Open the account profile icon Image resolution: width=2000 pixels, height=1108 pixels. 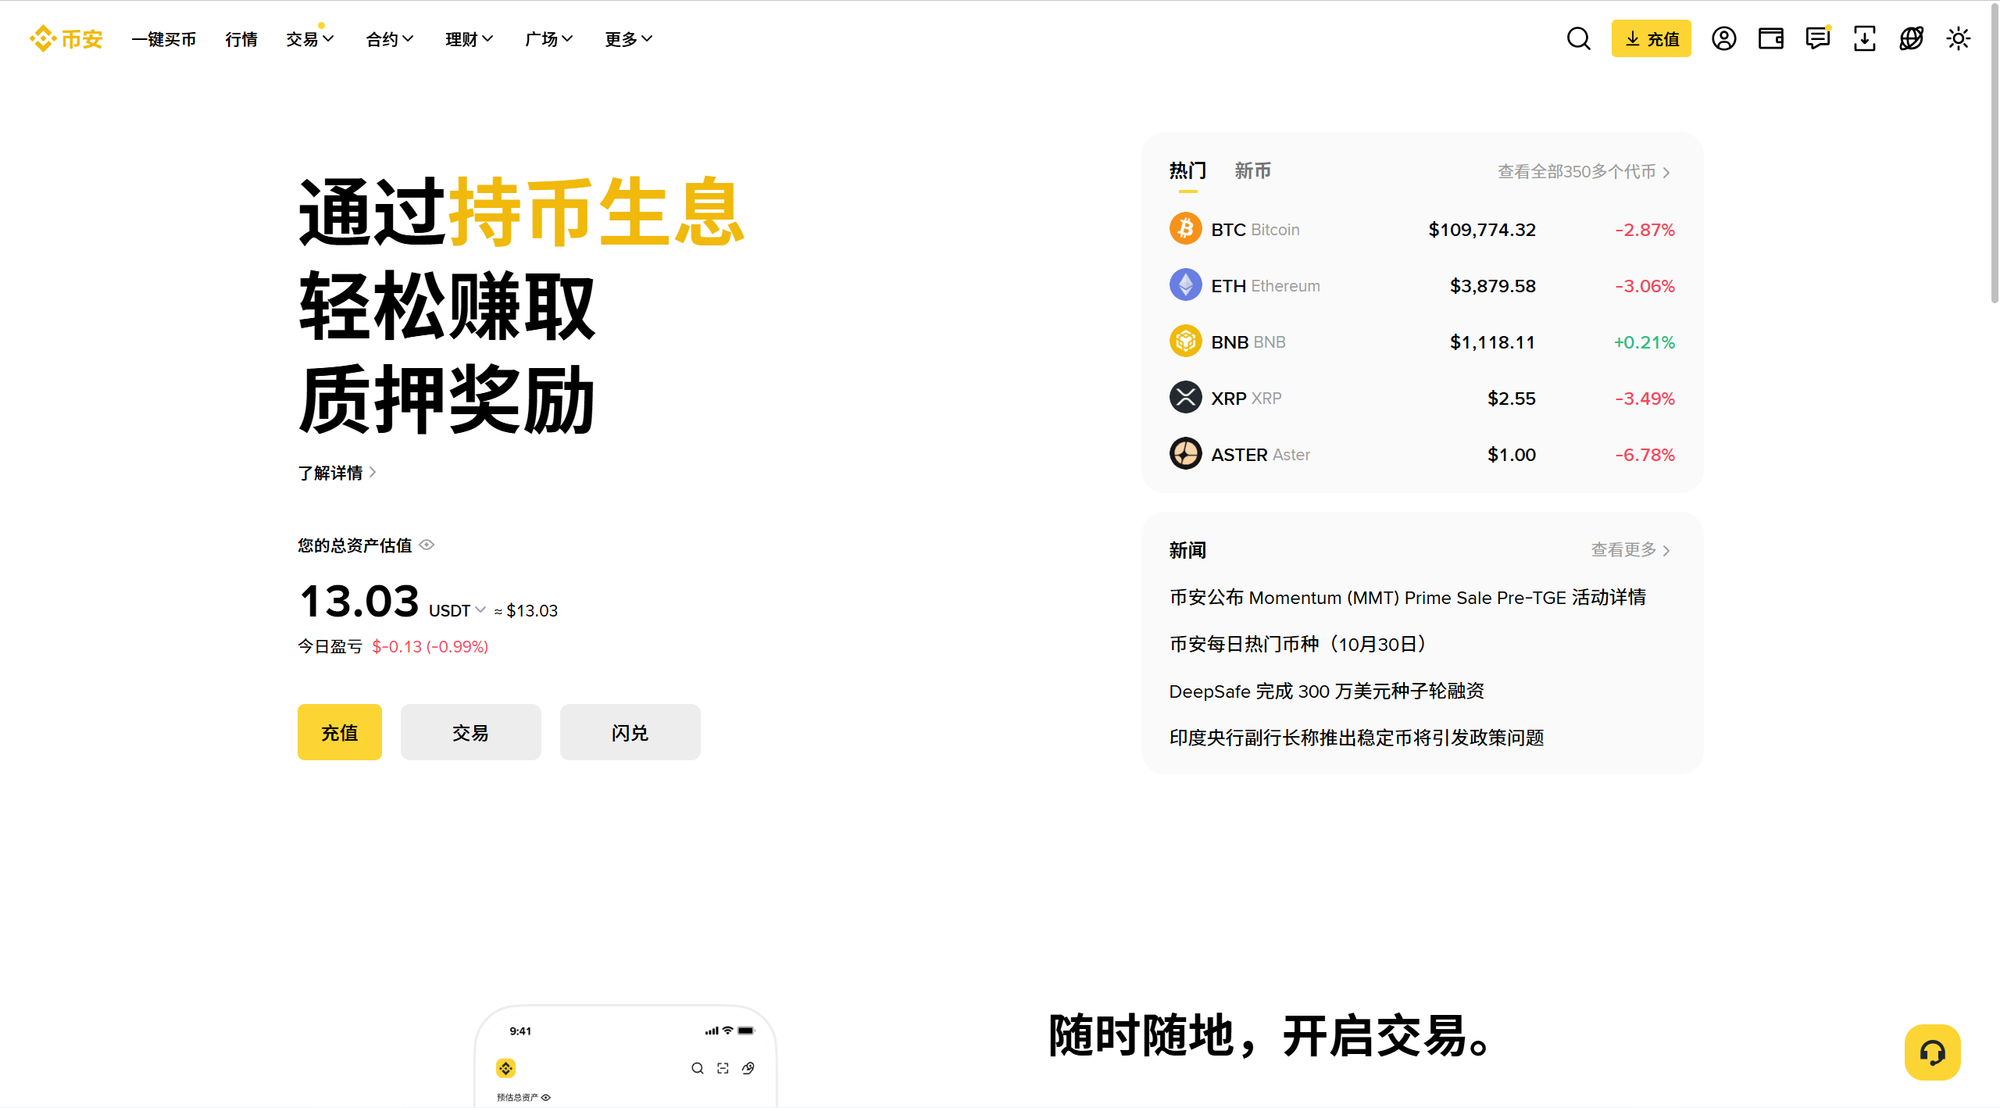(1724, 38)
